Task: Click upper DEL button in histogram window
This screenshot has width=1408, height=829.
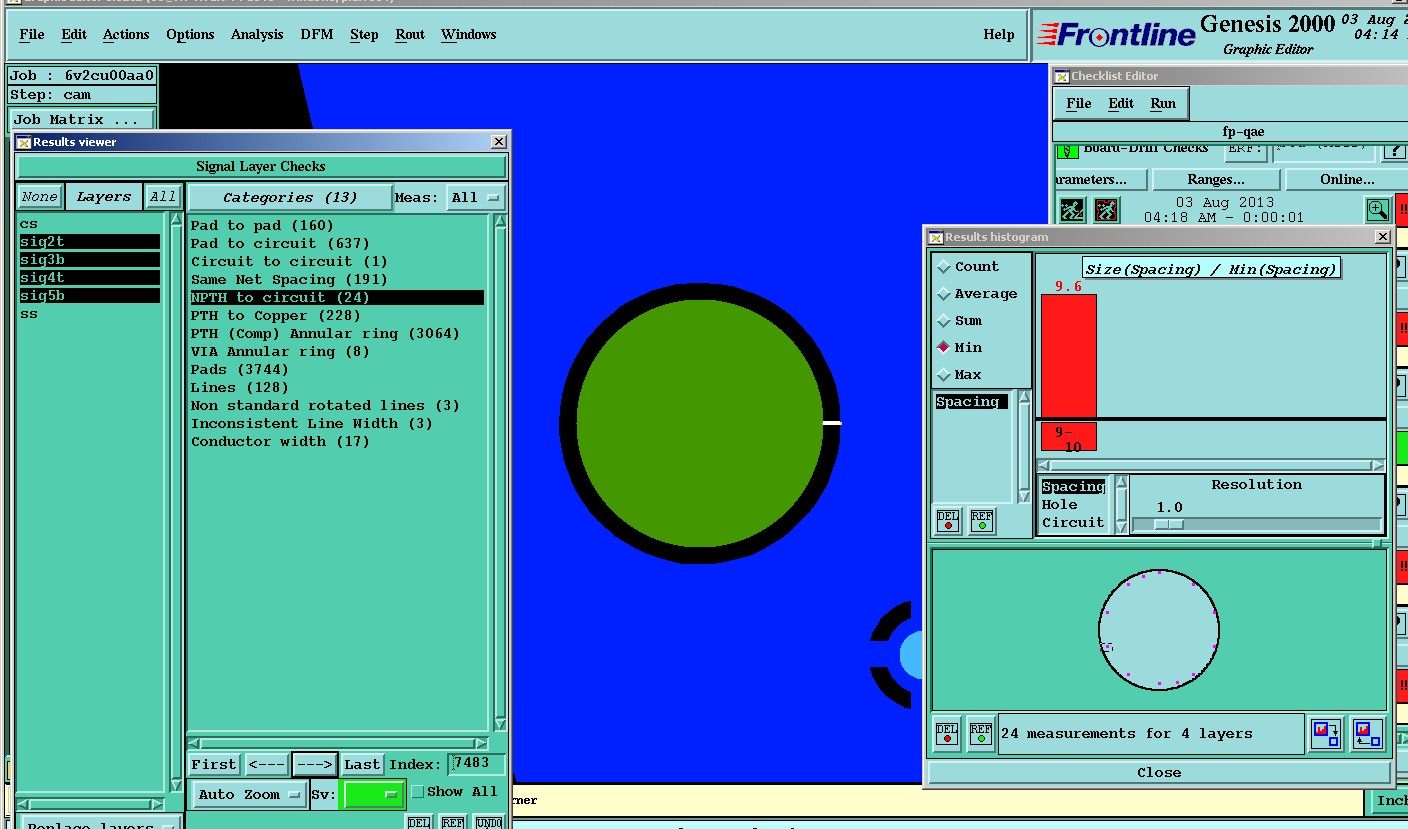Action: click(948, 521)
